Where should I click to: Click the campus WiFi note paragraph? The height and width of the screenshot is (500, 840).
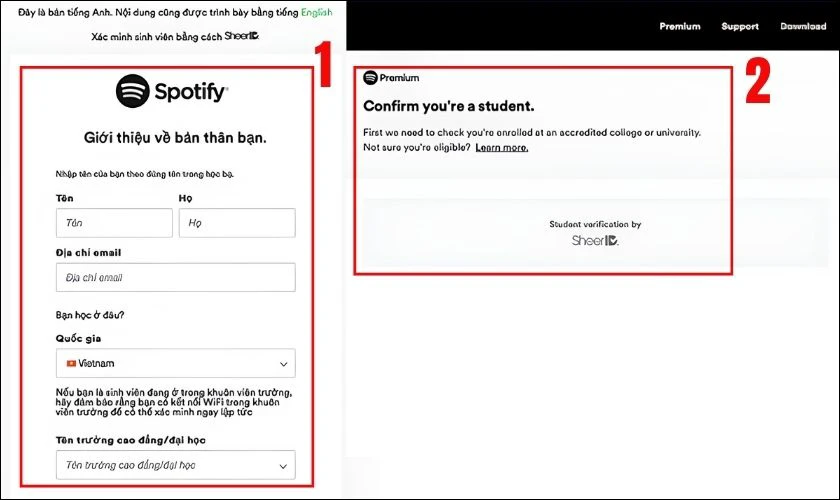[174, 402]
